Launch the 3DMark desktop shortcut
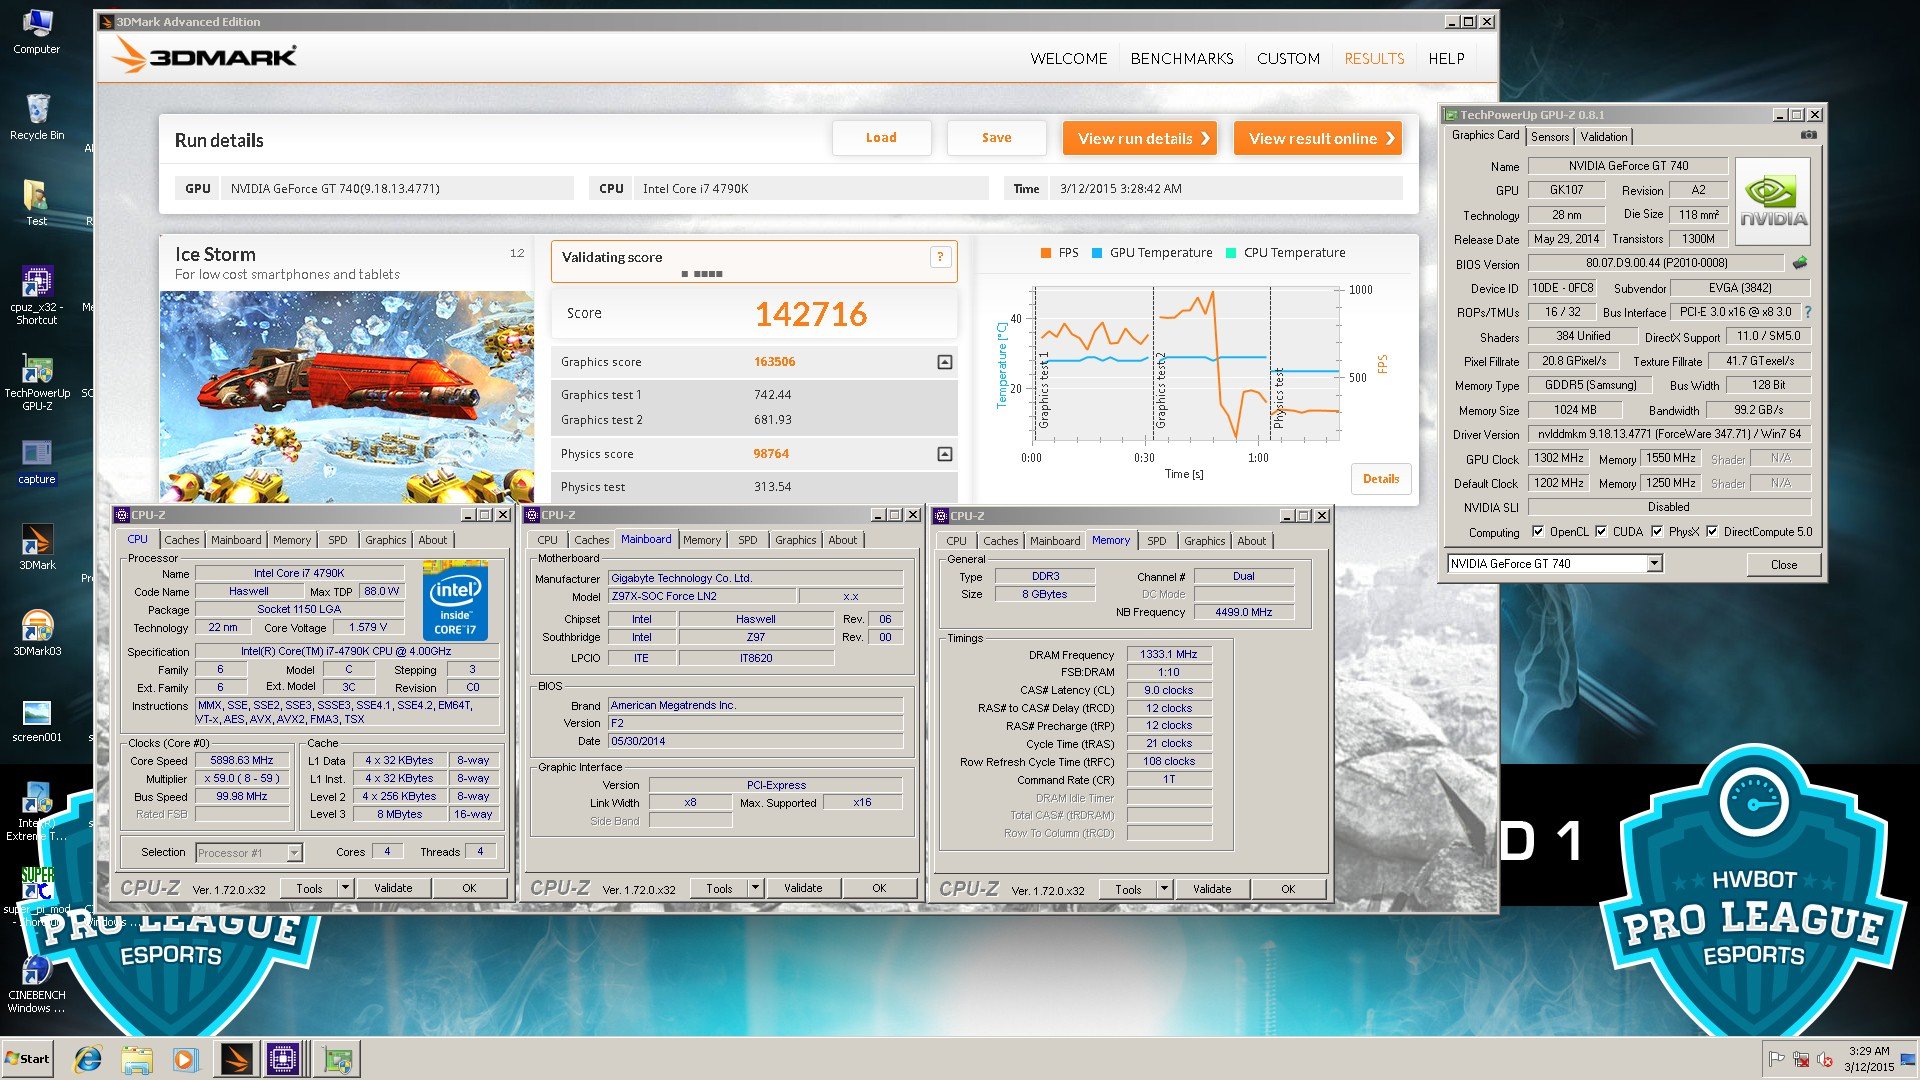This screenshot has width=1920, height=1080. pos(36,547)
